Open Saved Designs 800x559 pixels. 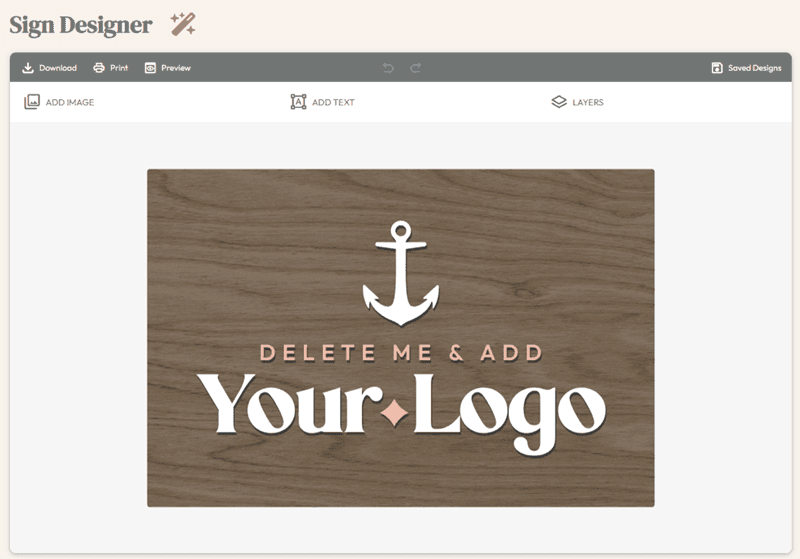755,68
